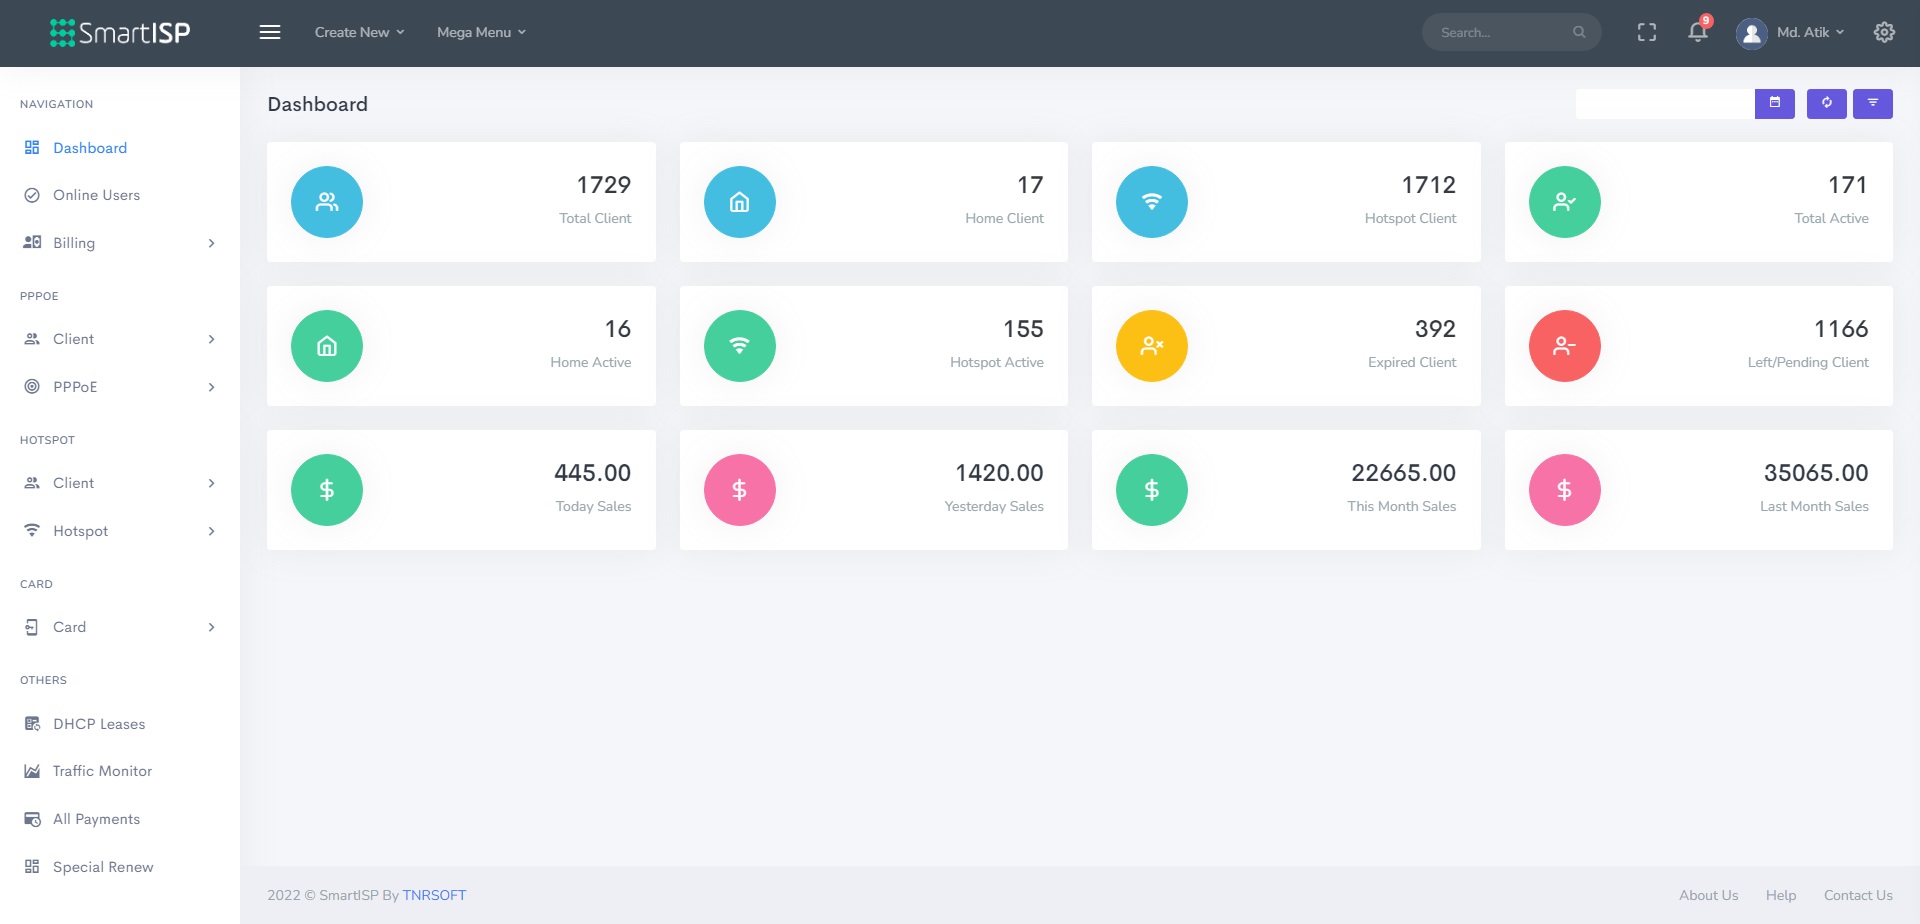Open the TNRSOFT footer link

(434, 895)
